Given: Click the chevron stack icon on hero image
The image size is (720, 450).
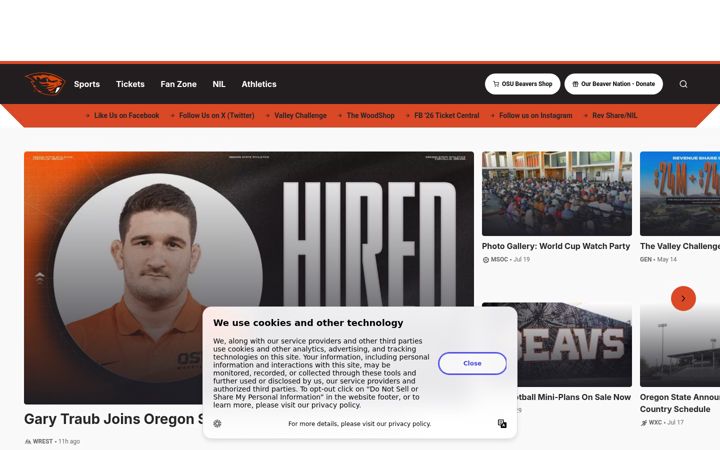Looking at the screenshot, I should 40,277.
